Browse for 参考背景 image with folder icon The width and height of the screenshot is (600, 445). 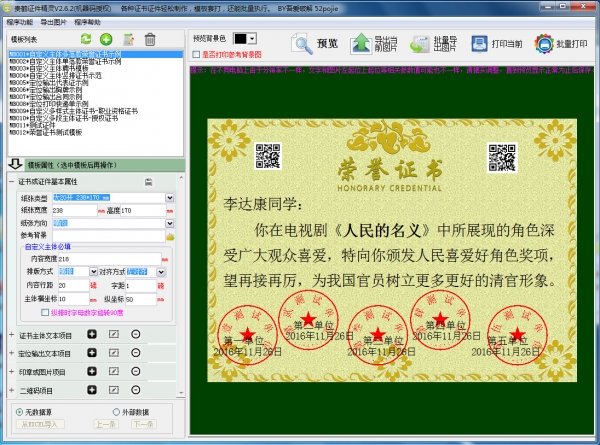pos(170,236)
